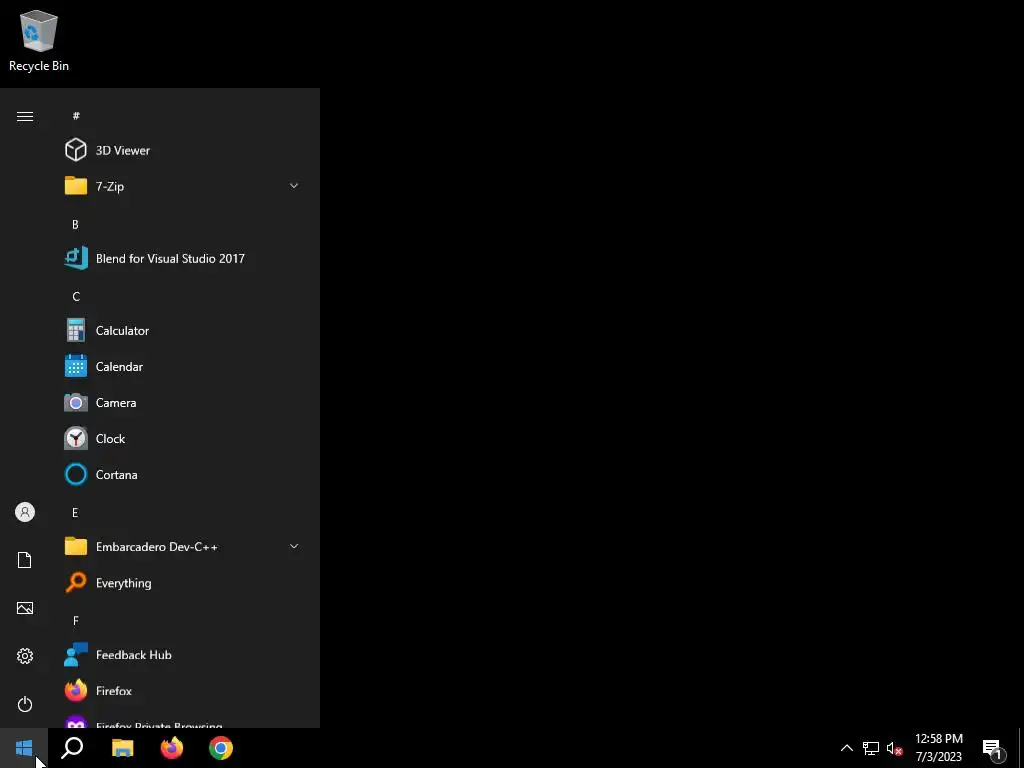The image size is (1024, 768).
Task: Launch Google Chrome from taskbar
Action: [x=221, y=748]
